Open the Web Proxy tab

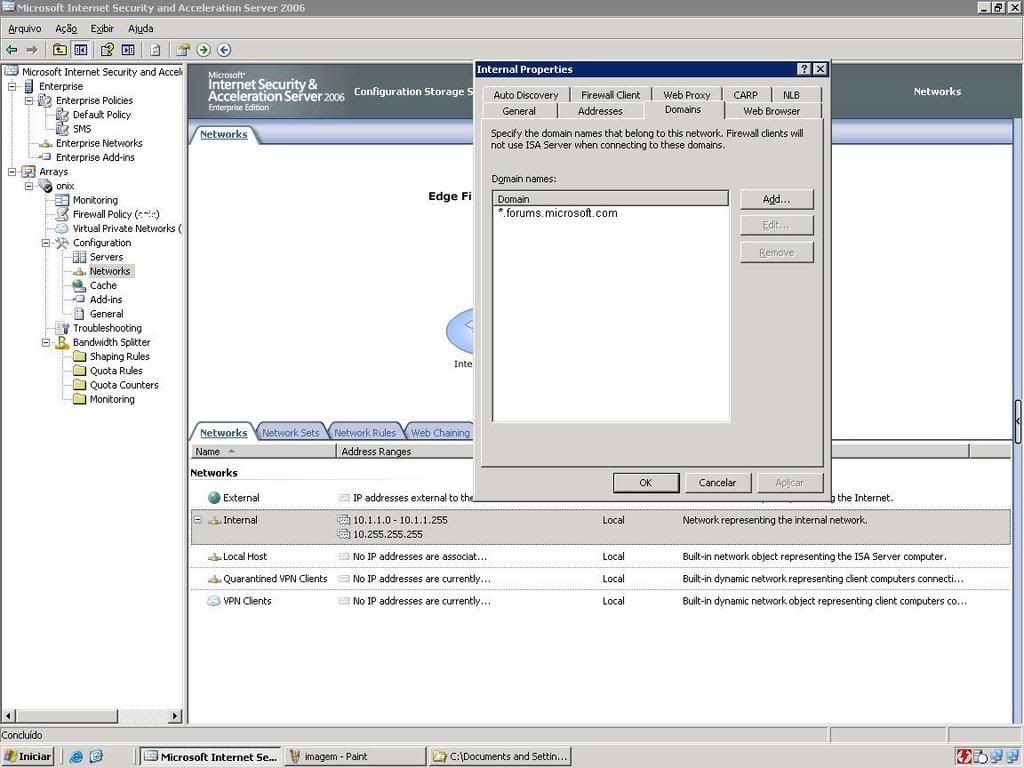pyautogui.click(x=686, y=95)
